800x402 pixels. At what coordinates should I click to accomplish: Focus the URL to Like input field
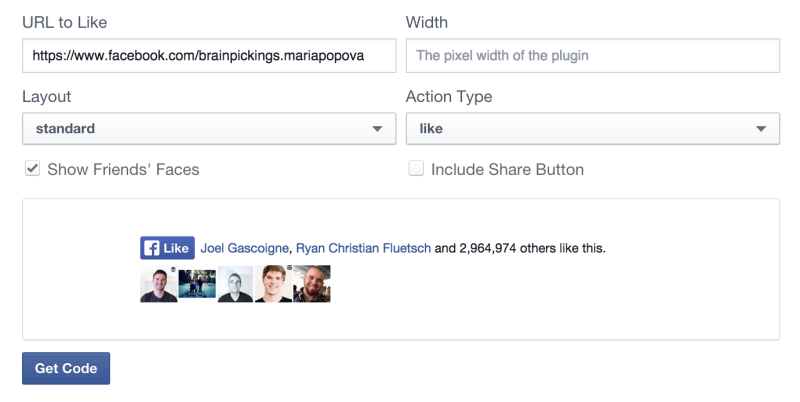(209, 56)
